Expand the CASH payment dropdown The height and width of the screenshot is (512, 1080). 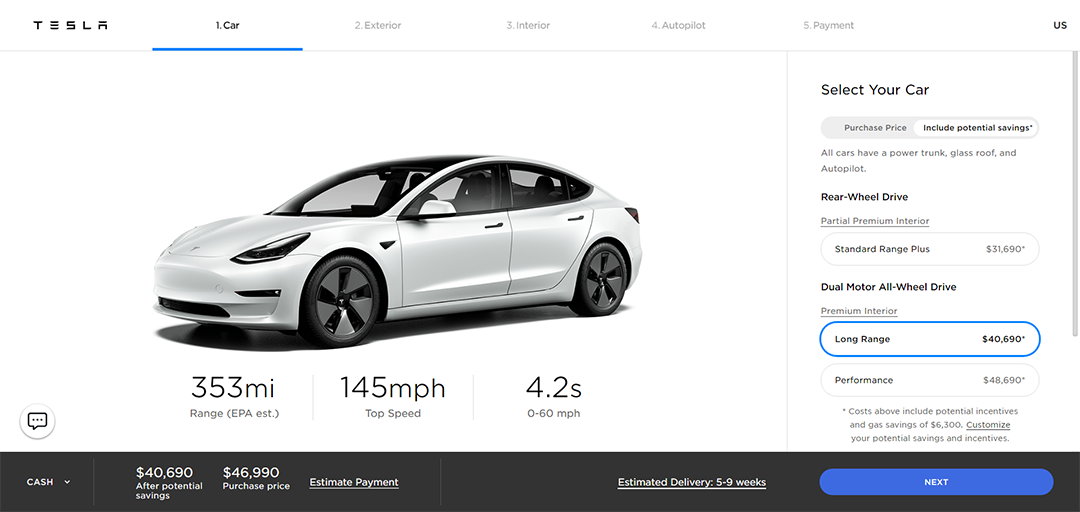[48, 482]
